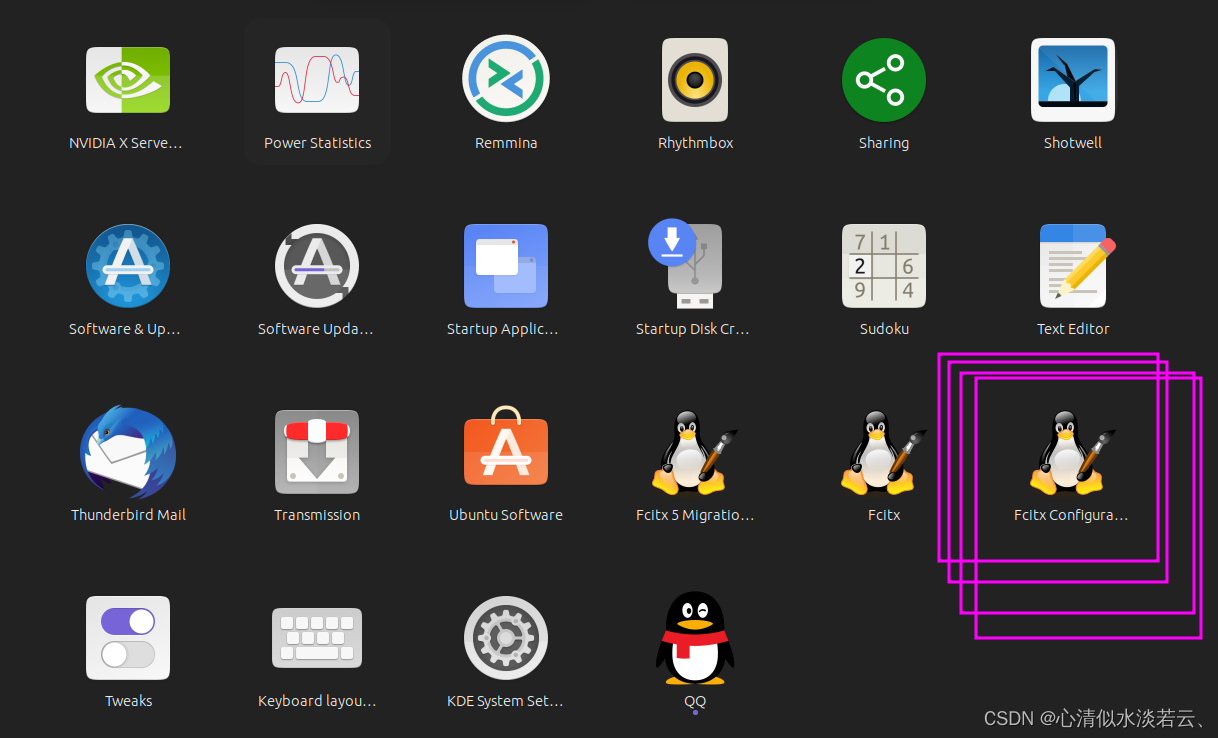Open NVIDIA X Server Settings app
The width and height of the screenshot is (1218, 738).
point(128,80)
